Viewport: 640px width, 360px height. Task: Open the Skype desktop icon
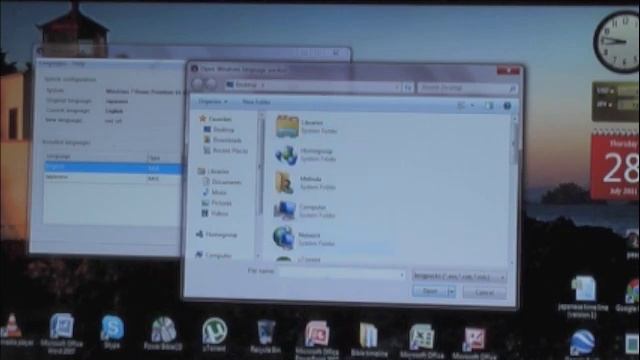112,331
